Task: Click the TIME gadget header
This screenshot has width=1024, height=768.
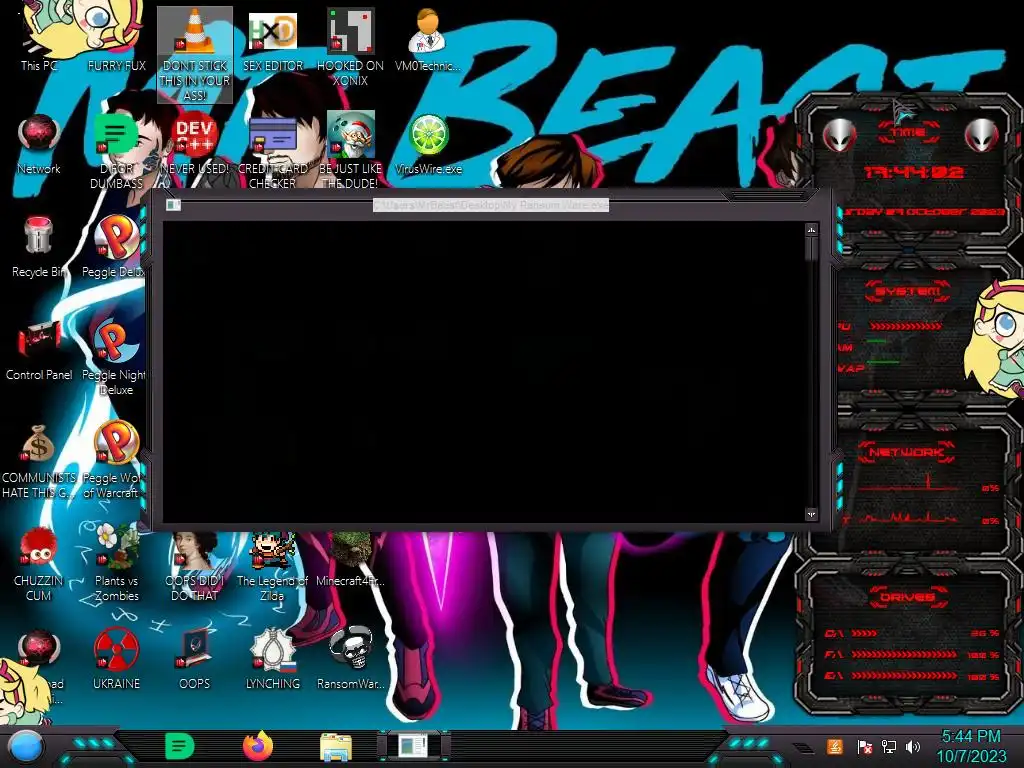Action: pyautogui.click(x=908, y=132)
